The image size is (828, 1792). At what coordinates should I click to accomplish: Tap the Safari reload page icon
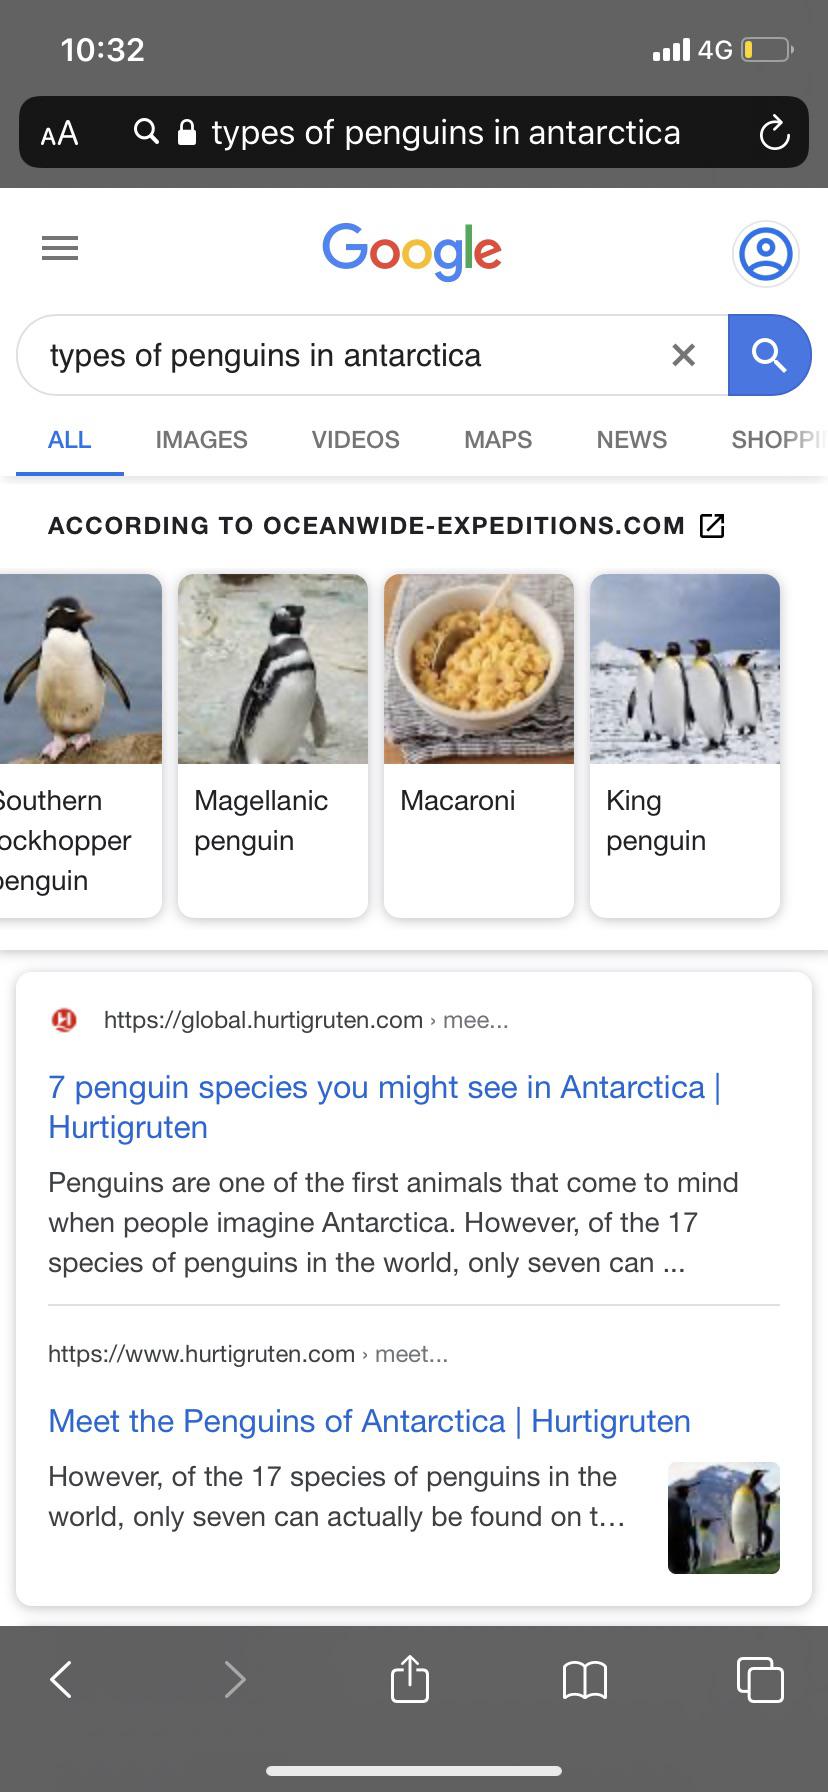(x=773, y=133)
